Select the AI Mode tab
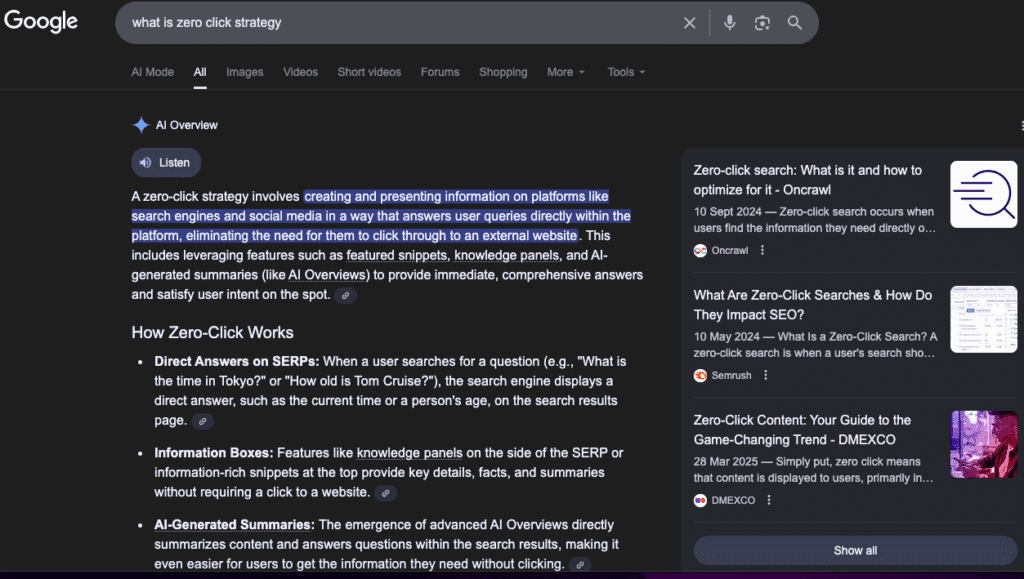The image size is (1024, 579). tap(152, 71)
